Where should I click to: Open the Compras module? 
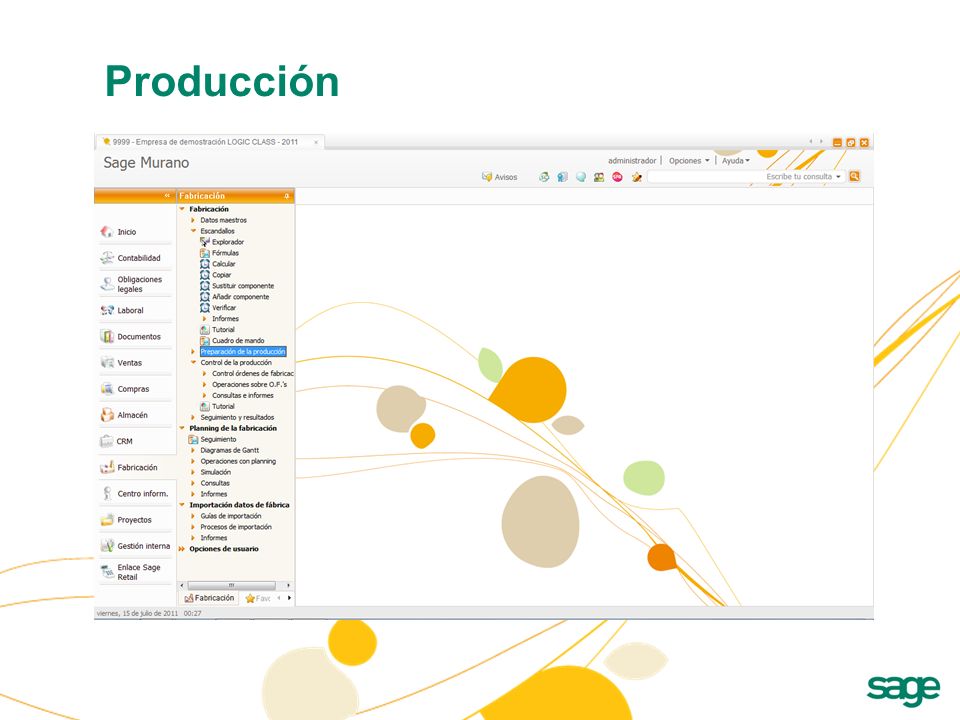click(135, 389)
